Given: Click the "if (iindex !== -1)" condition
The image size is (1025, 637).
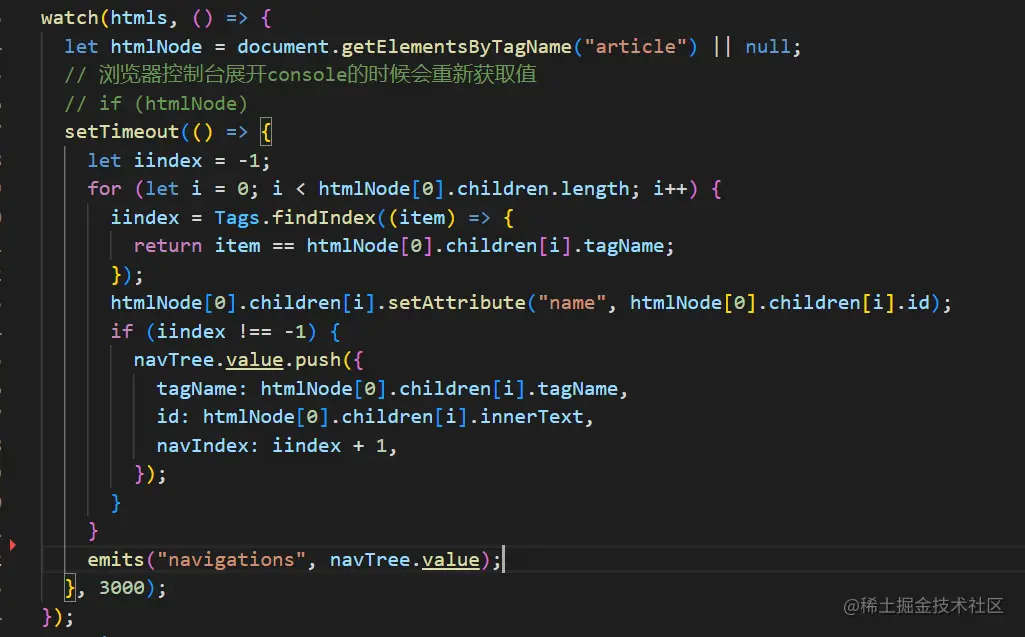Looking at the screenshot, I should 213,332.
